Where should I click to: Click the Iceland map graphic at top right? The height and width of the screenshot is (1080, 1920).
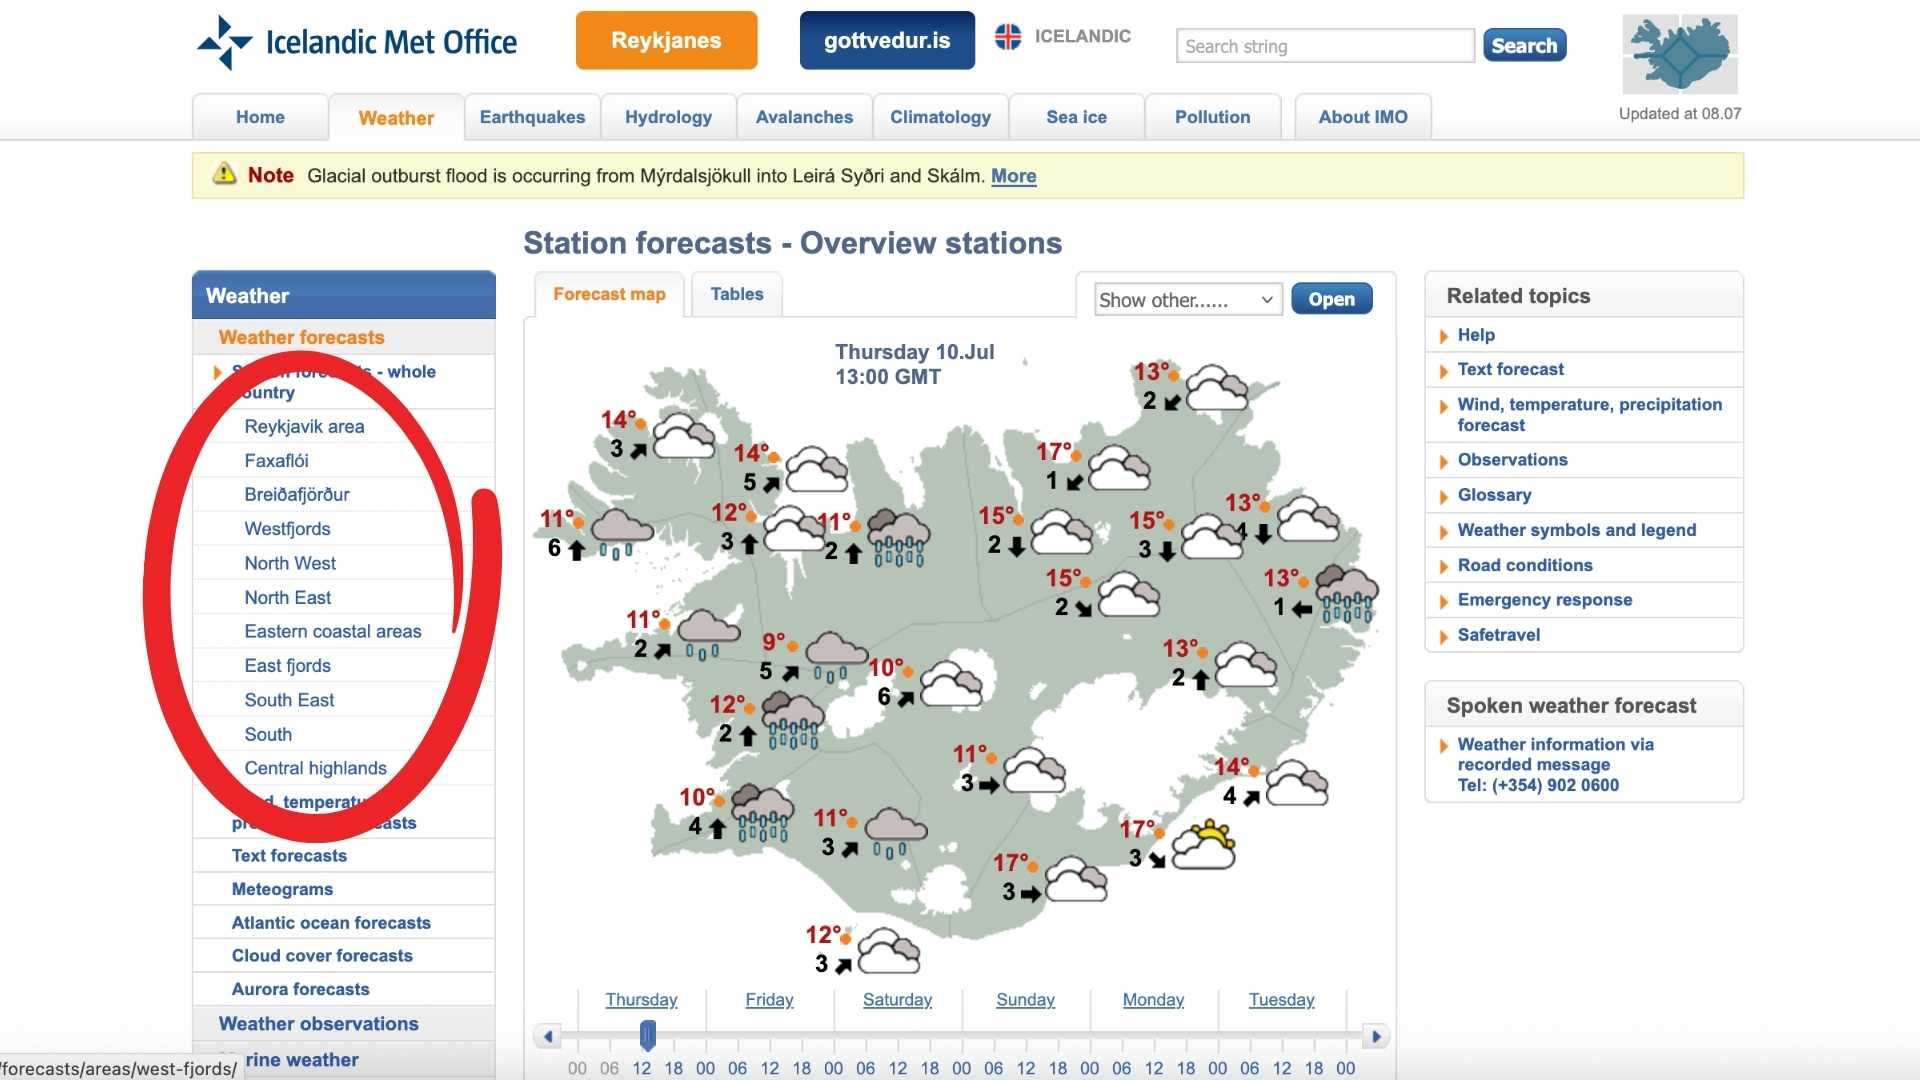click(1679, 53)
